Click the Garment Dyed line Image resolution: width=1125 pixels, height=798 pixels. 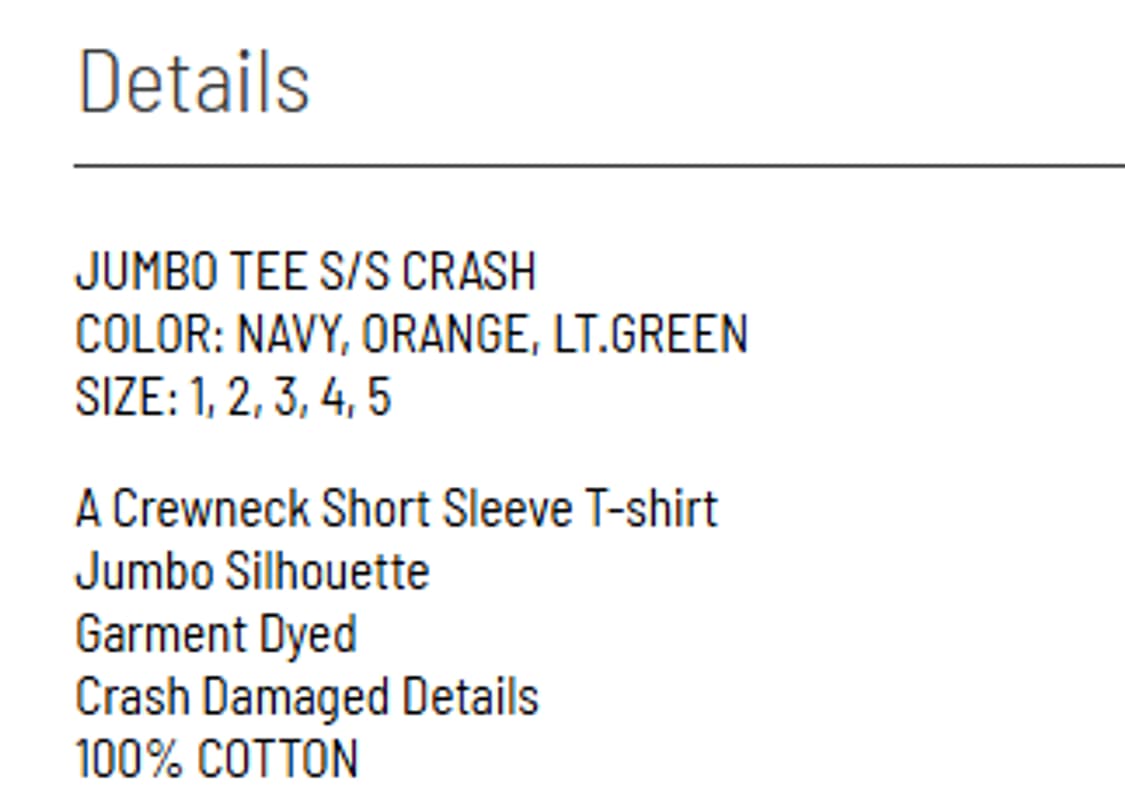[216, 634]
